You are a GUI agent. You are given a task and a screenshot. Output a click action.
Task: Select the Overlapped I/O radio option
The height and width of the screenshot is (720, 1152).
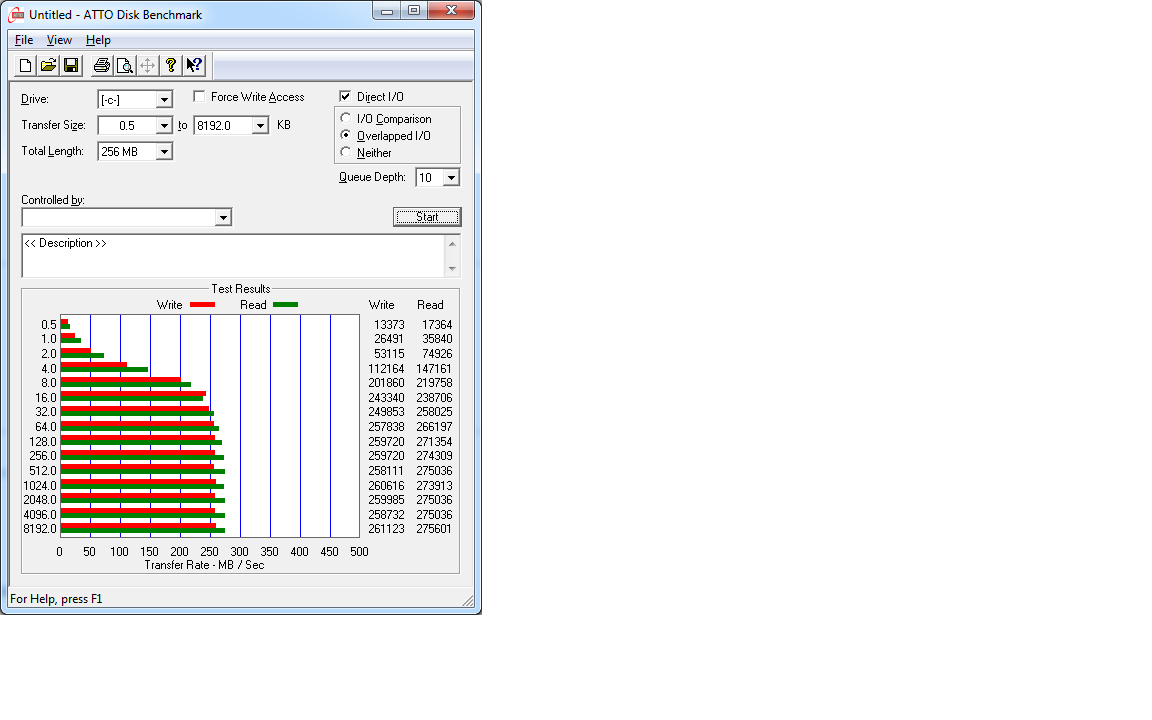pyautogui.click(x=345, y=135)
